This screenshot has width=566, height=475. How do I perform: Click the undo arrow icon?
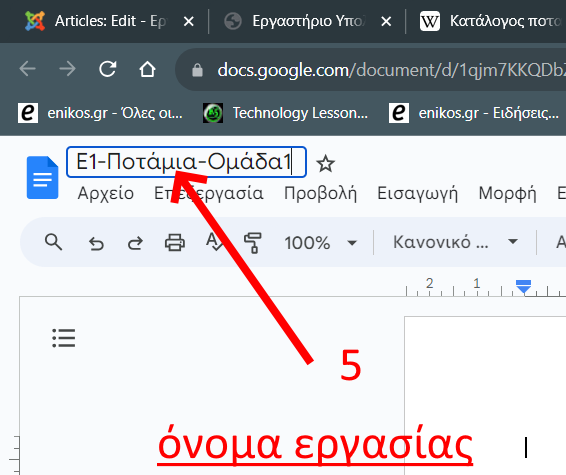(x=96, y=243)
